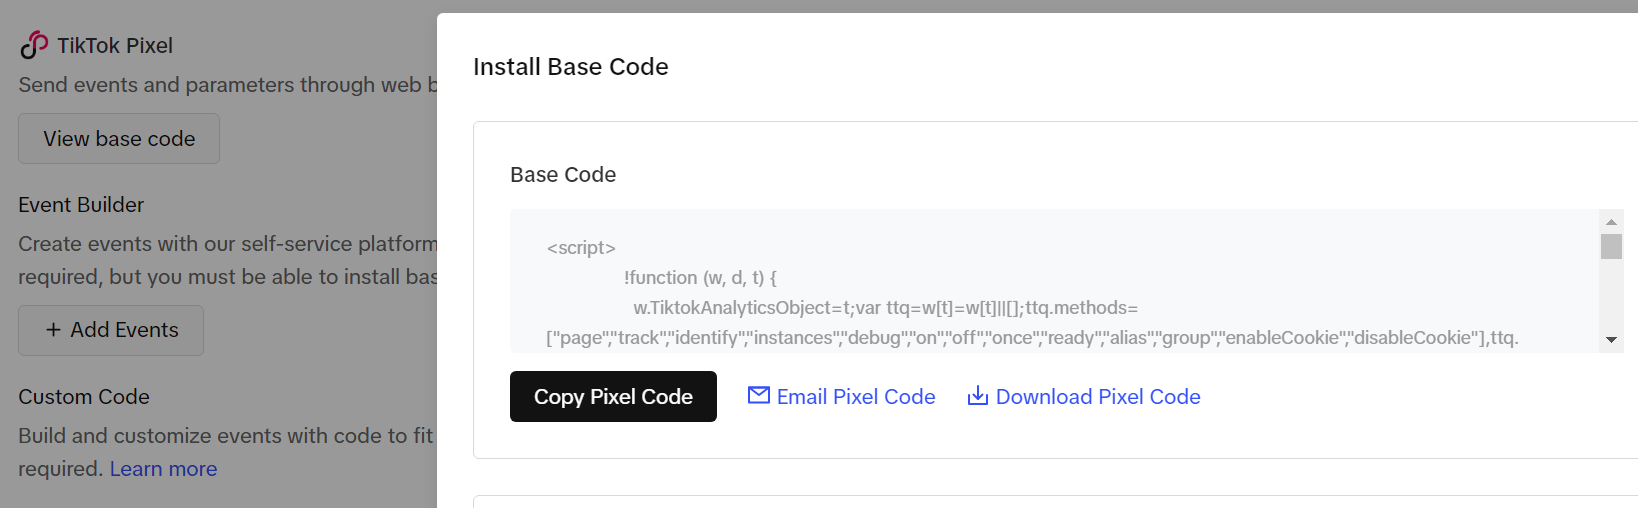The height and width of the screenshot is (508, 1638).
Task: Choose the Email Pixel Code link
Action: click(856, 397)
